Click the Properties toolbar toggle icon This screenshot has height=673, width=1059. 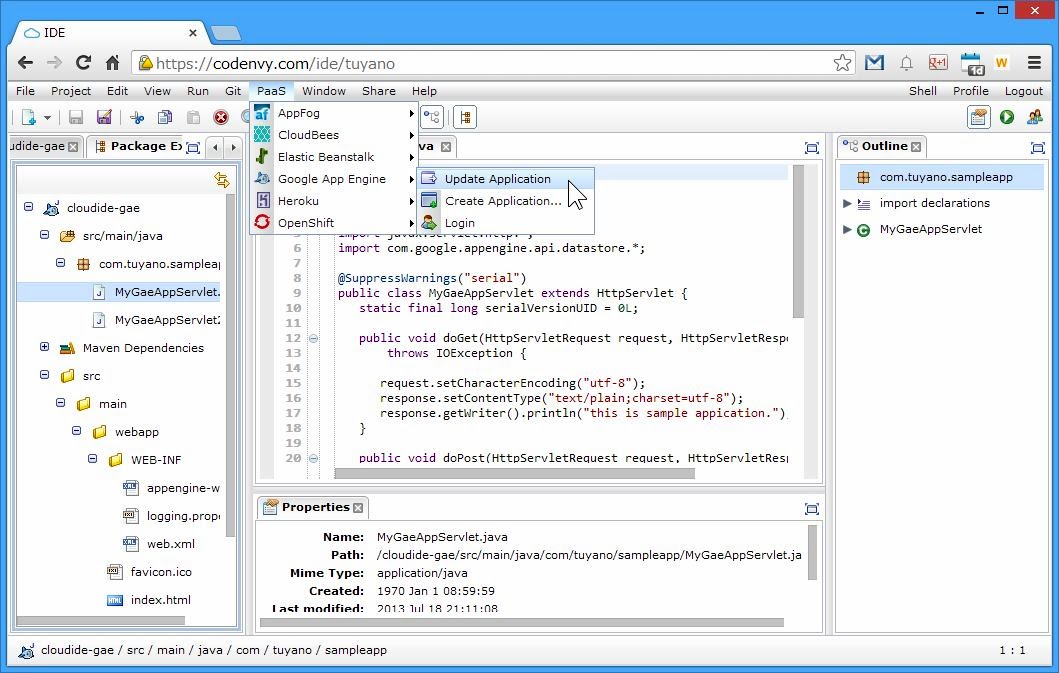tap(978, 117)
